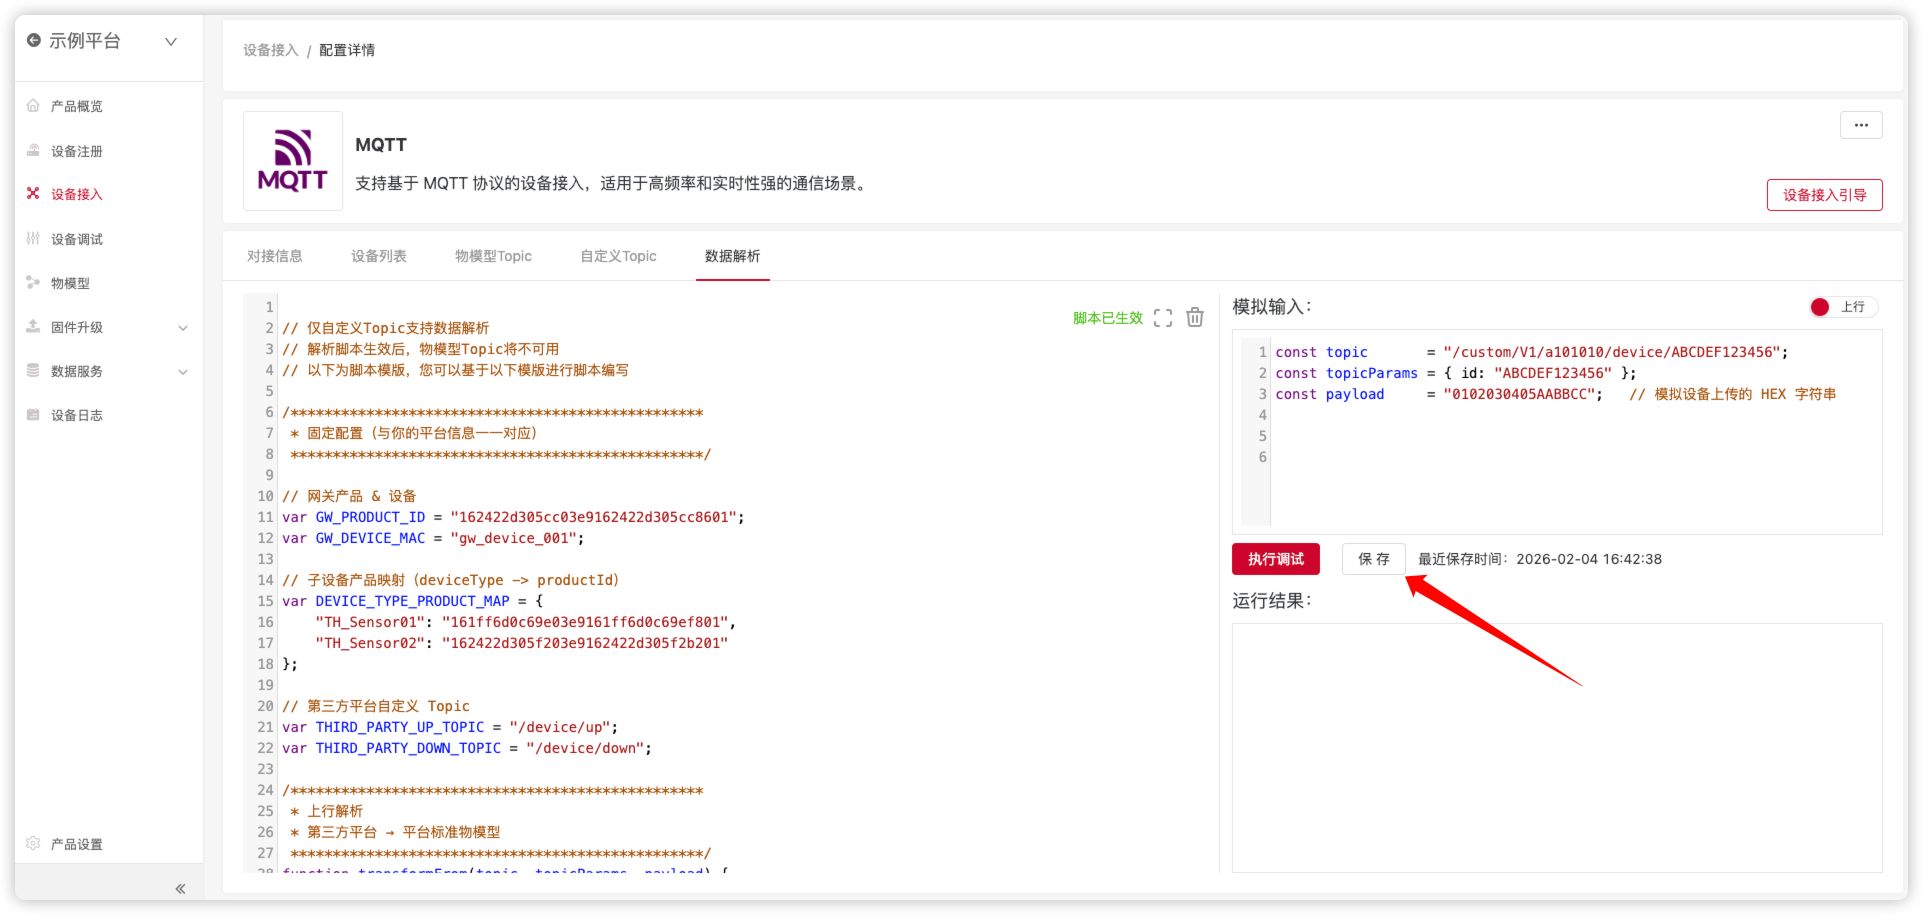1923x915 pixels.
Task: Click the 保存 button
Action: pyautogui.click(x=1373, y=559)
